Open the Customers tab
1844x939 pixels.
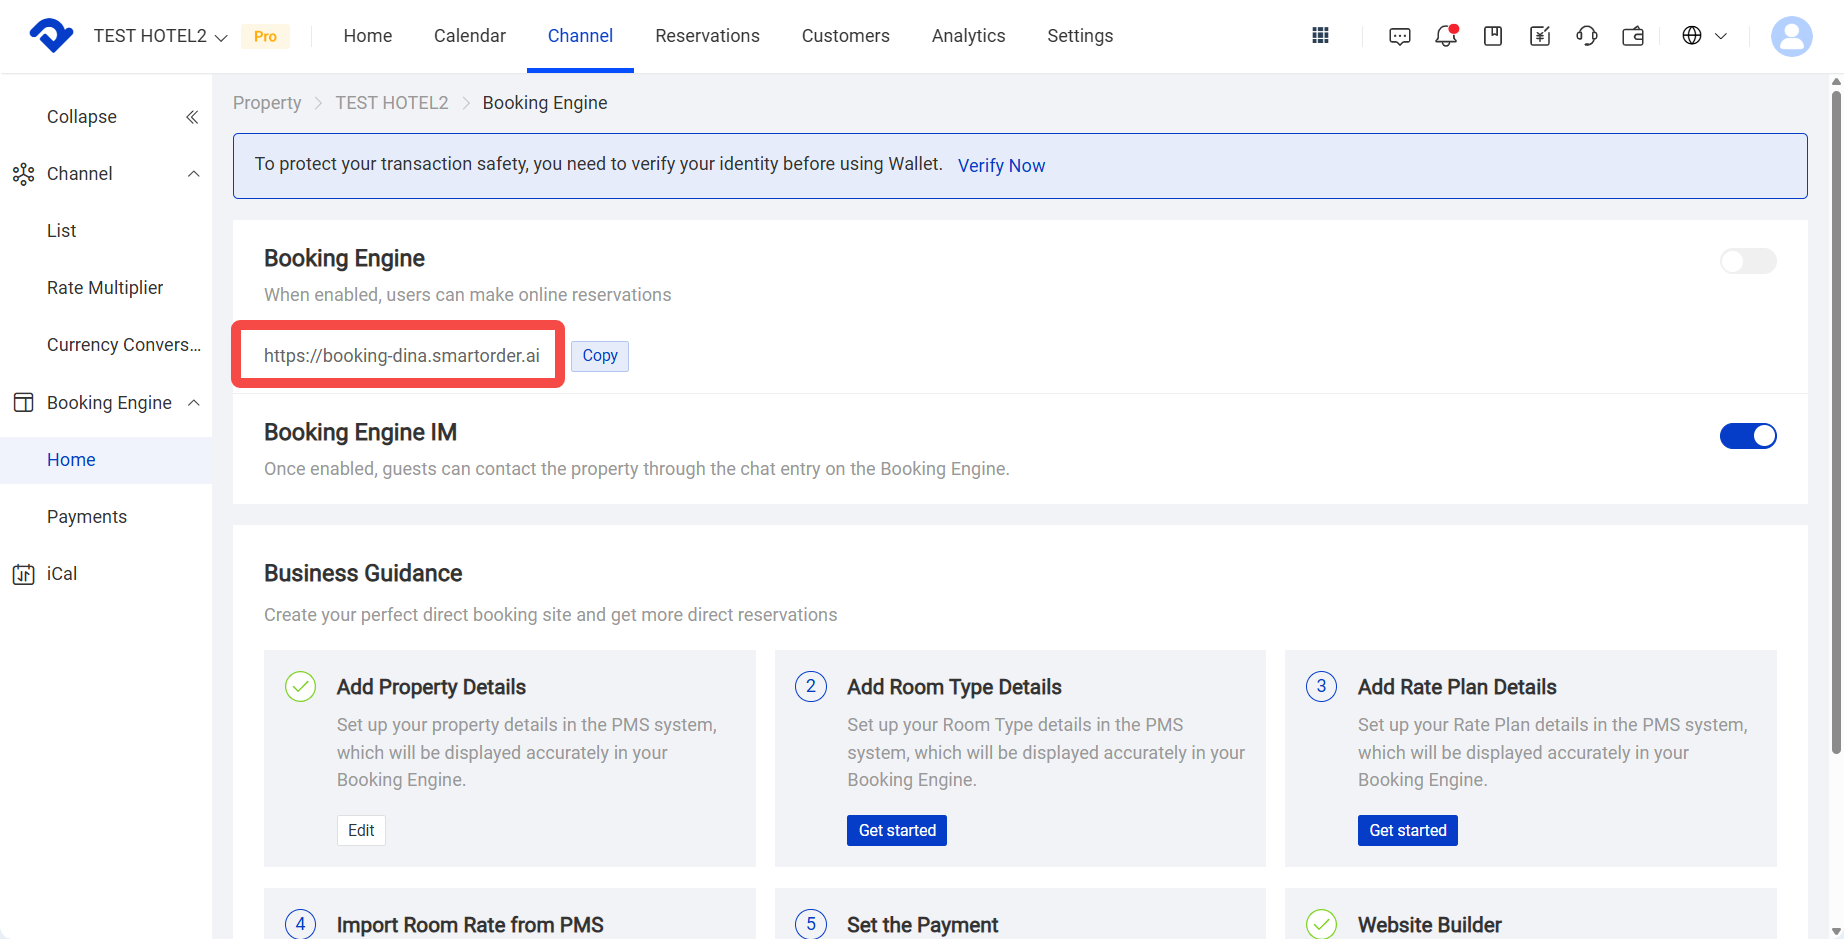846,36
